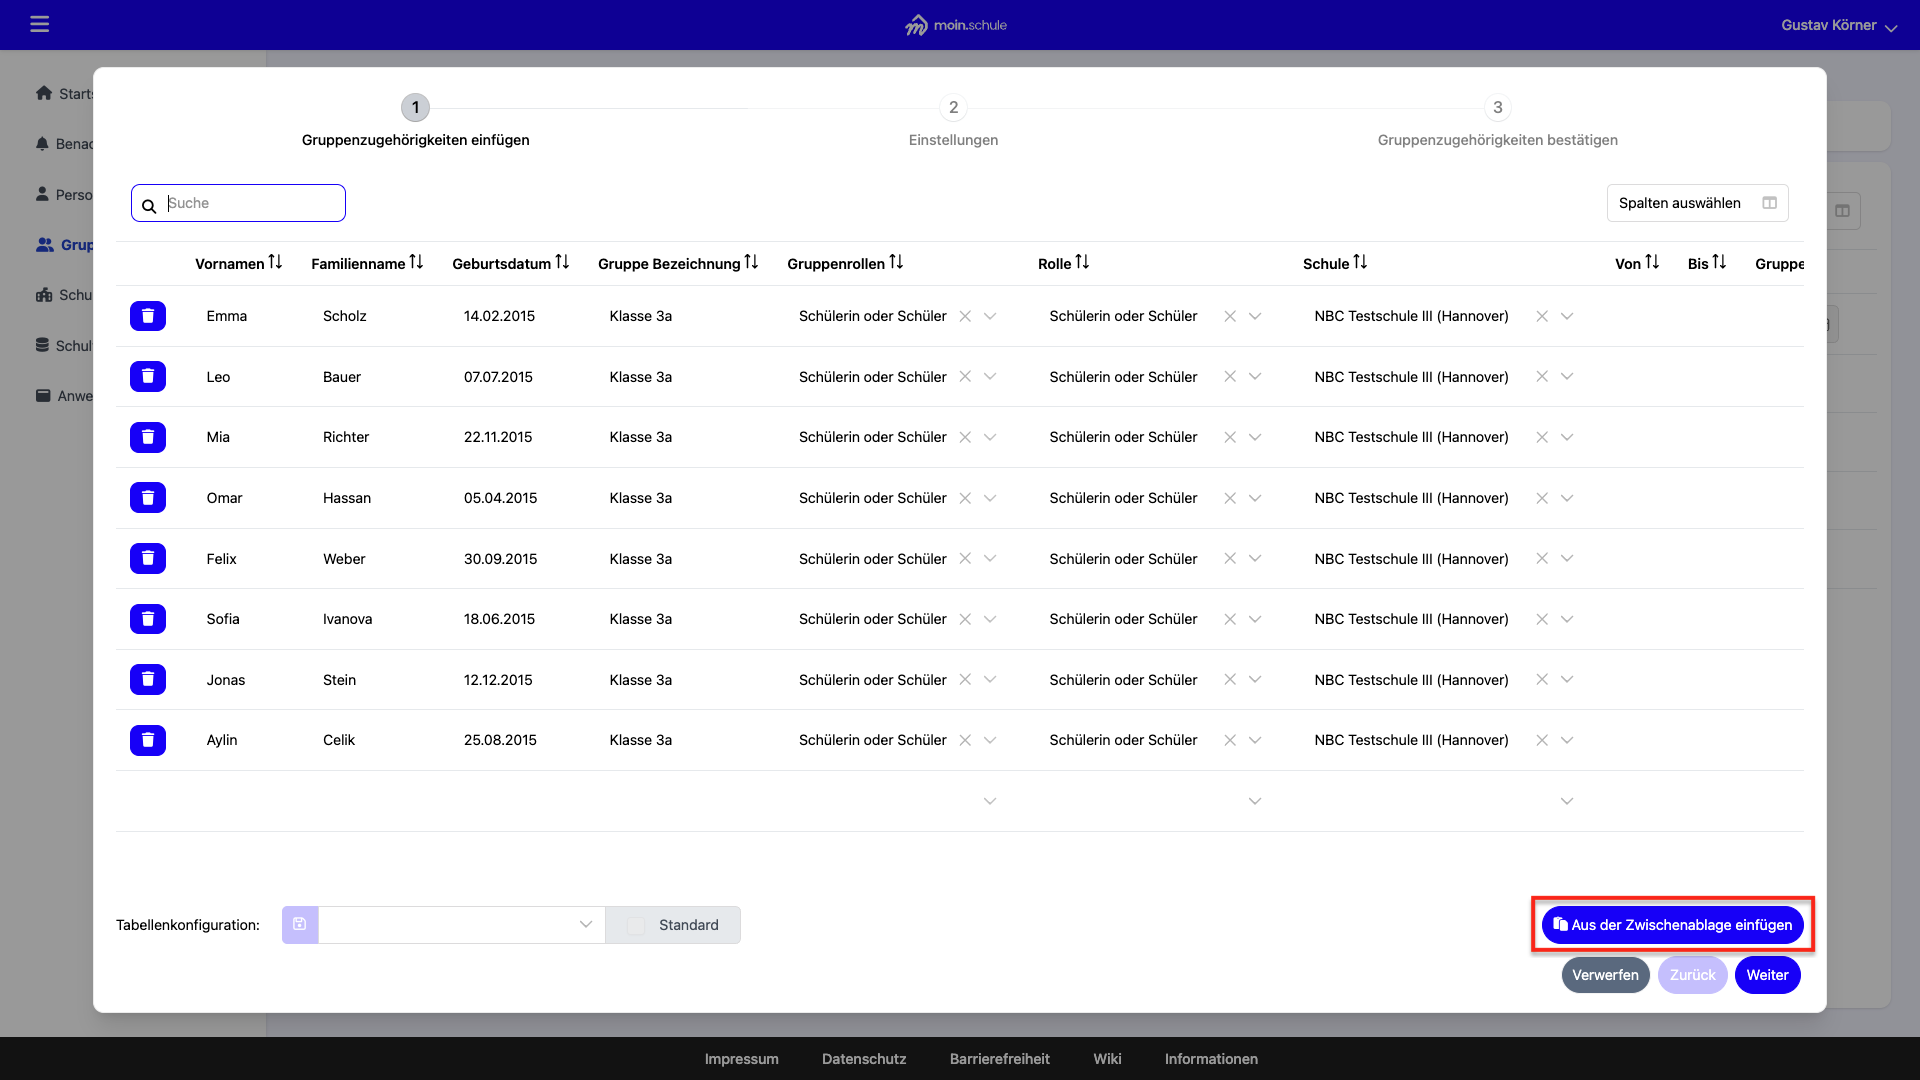Expand Schule dropdown for Mia
Screen dimensions: 1920x1080
click(x=1567, y=437)
